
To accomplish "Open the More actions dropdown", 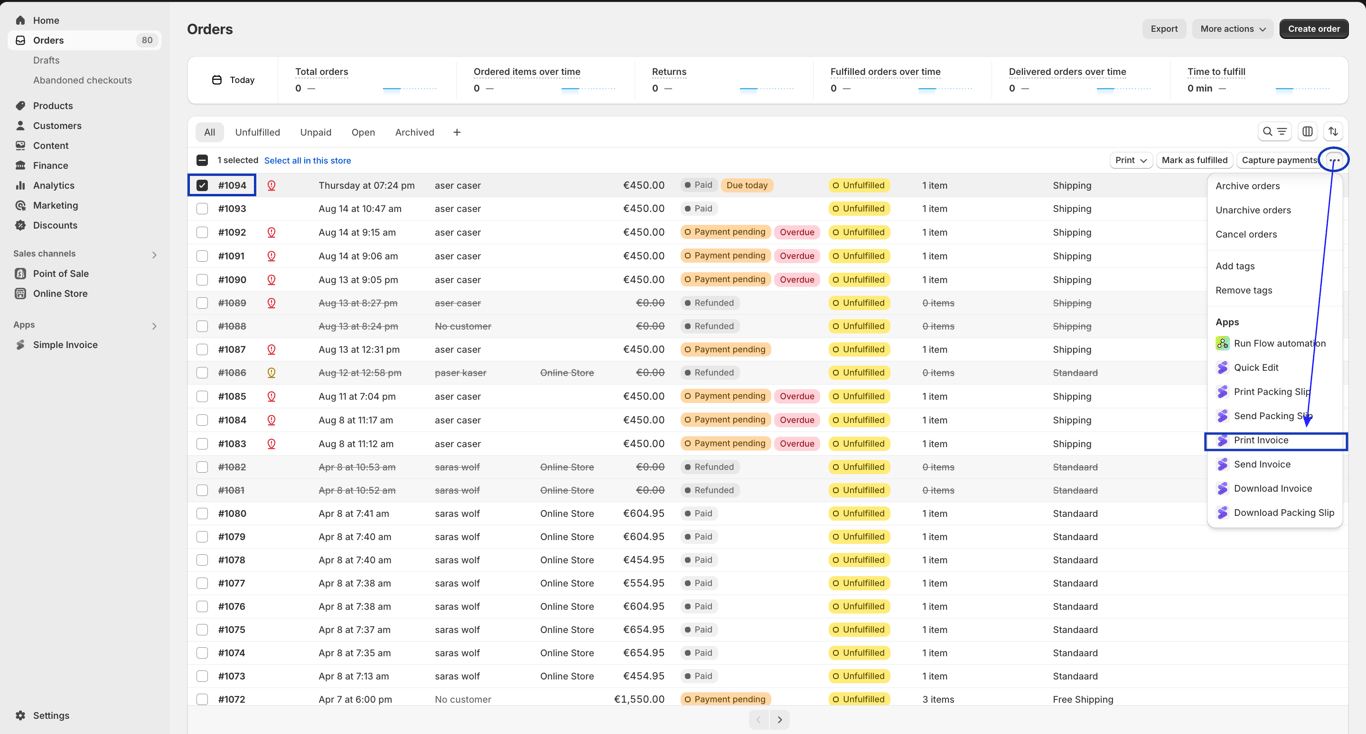I will click(1232, 29).
